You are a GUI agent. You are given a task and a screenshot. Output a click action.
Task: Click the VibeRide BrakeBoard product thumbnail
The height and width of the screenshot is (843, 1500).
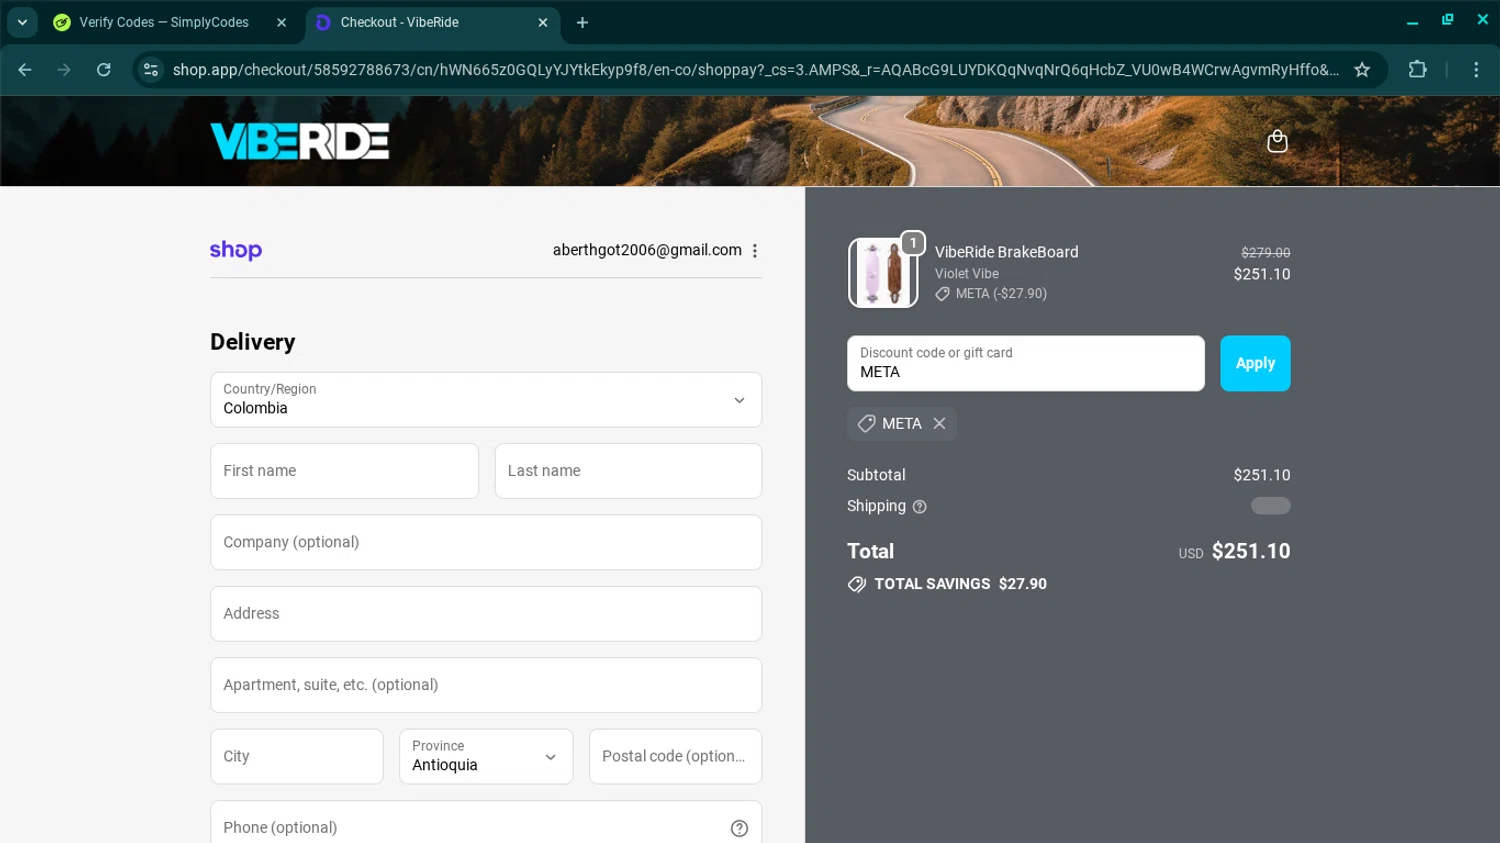(x=883, y=273)
